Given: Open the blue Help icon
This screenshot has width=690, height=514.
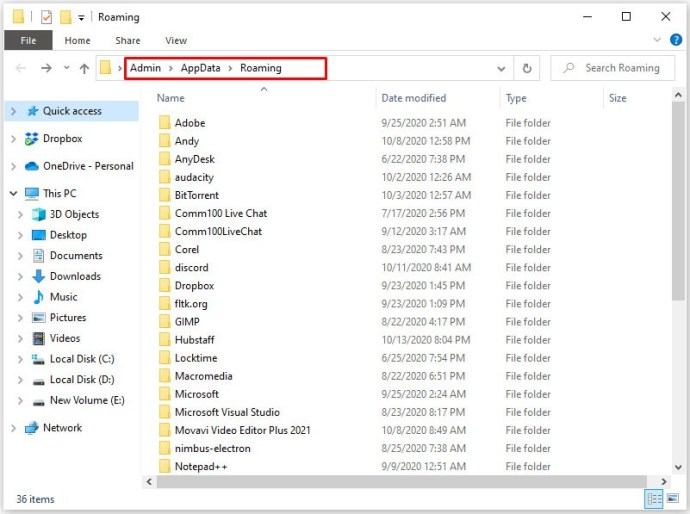Looking at the screenshot, I should tap(676, 40).
